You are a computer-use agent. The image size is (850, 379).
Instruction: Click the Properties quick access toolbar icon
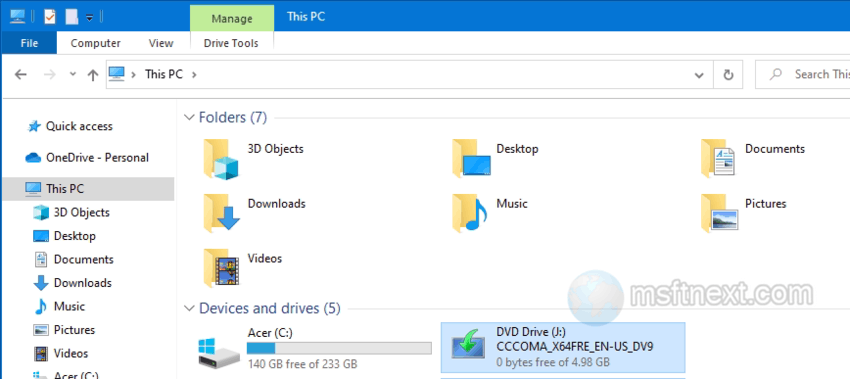[x=50, y=17]
